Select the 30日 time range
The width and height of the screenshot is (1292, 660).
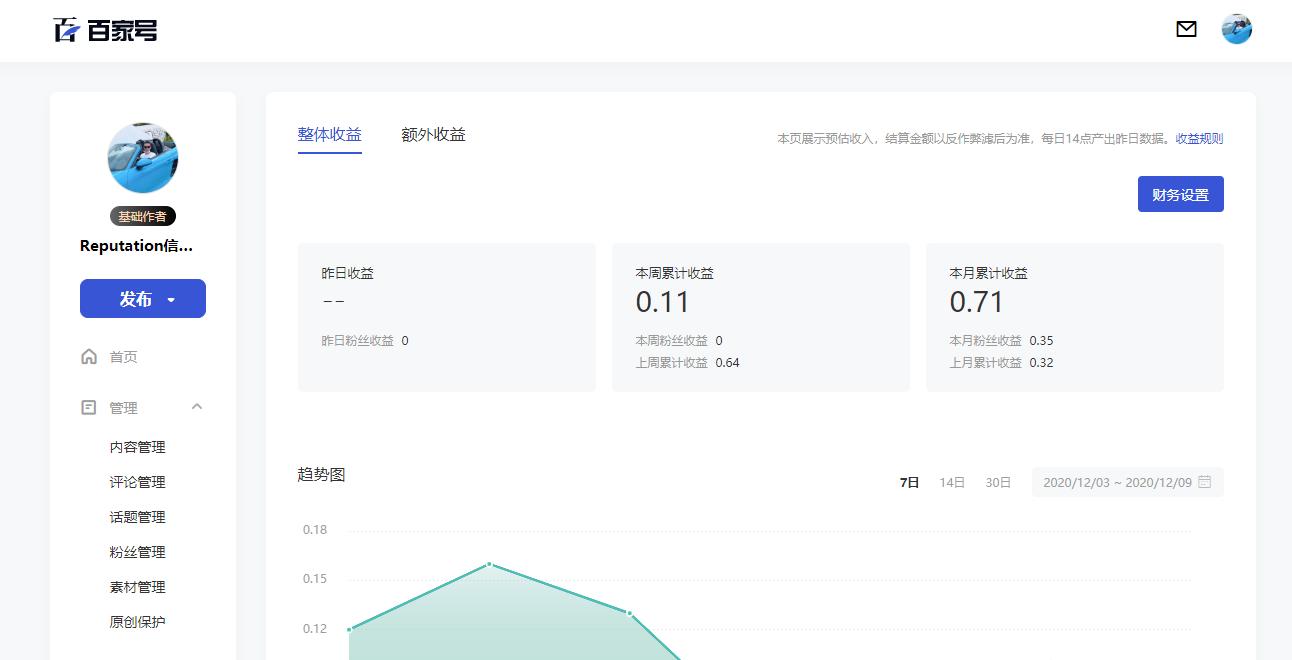pos(996,481)
